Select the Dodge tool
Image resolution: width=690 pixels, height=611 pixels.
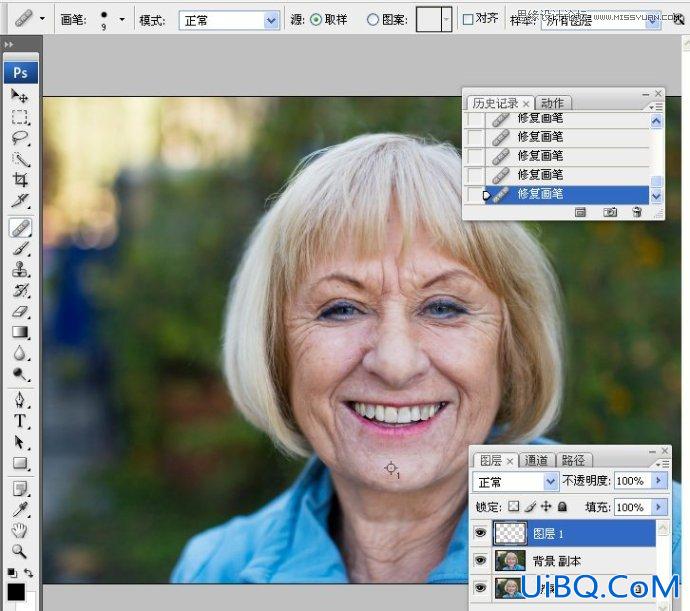[x=19, y=374]
